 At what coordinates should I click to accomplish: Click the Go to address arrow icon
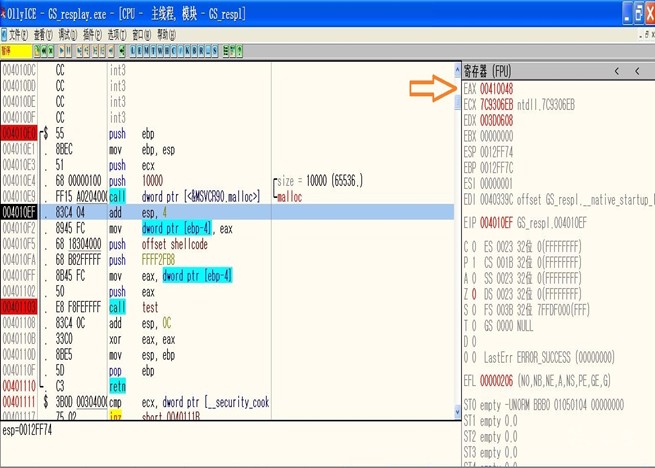click(122, 51)
